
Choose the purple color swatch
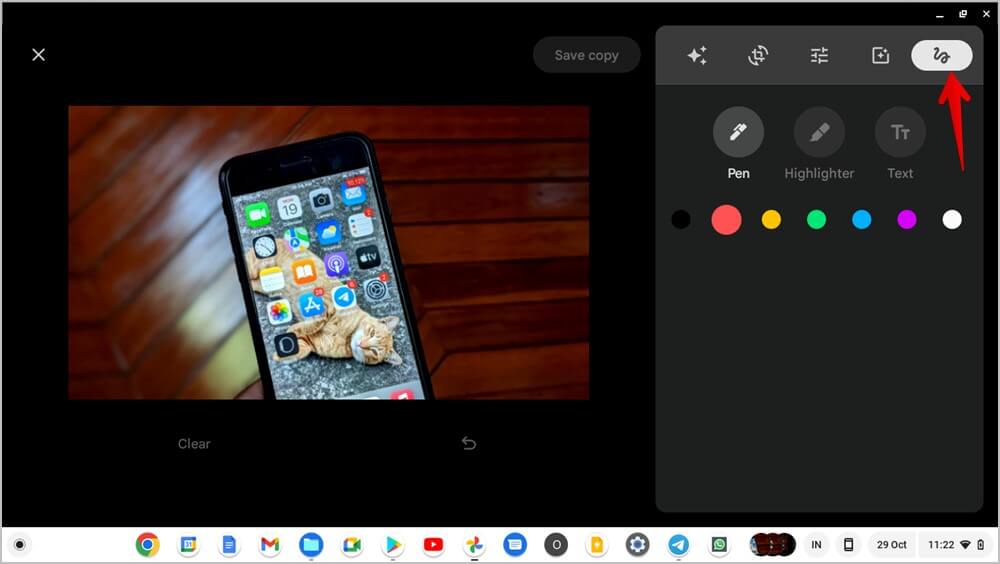tap(906, 219)
